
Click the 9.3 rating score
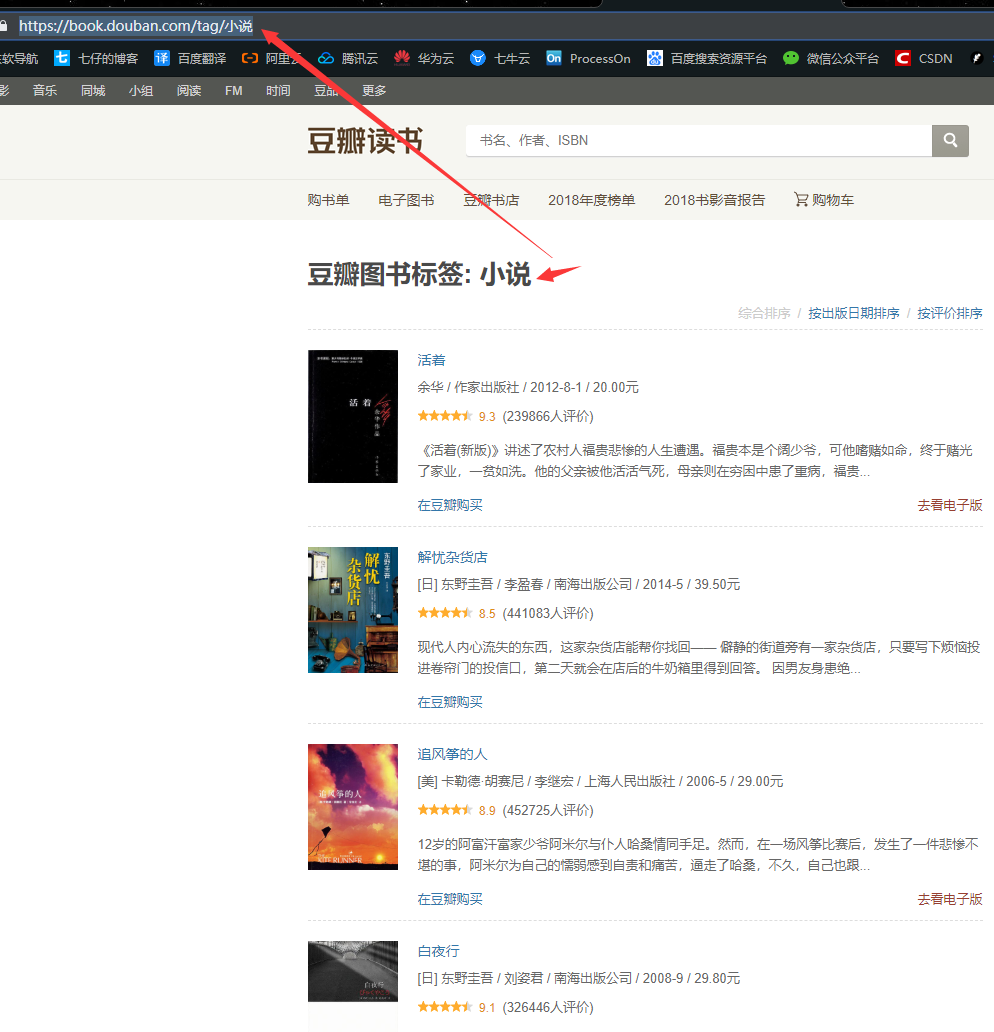[487, 416]
